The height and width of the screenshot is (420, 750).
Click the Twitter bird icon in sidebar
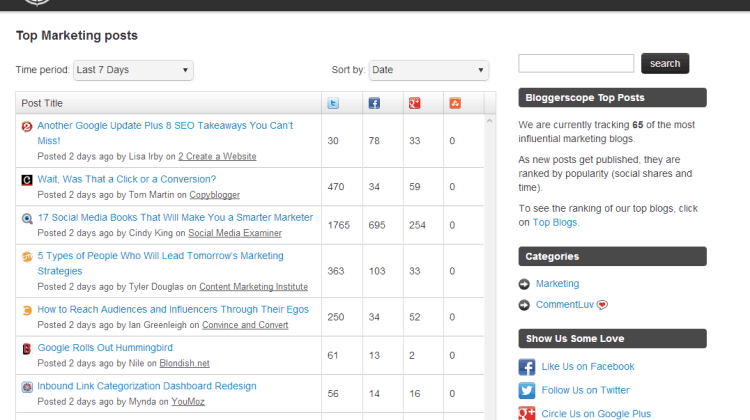click(x=527, y=390)
